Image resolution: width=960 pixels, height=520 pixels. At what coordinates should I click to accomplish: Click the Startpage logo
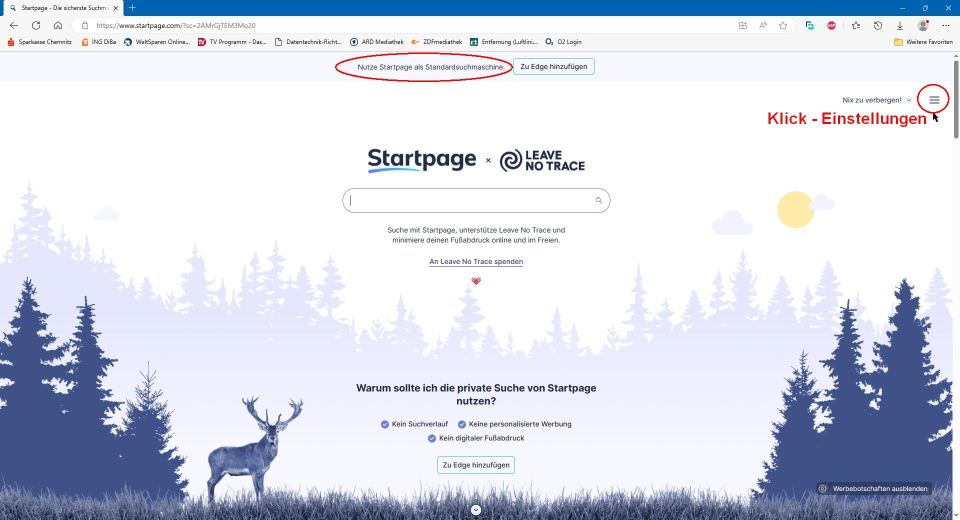tap(421, 160)
